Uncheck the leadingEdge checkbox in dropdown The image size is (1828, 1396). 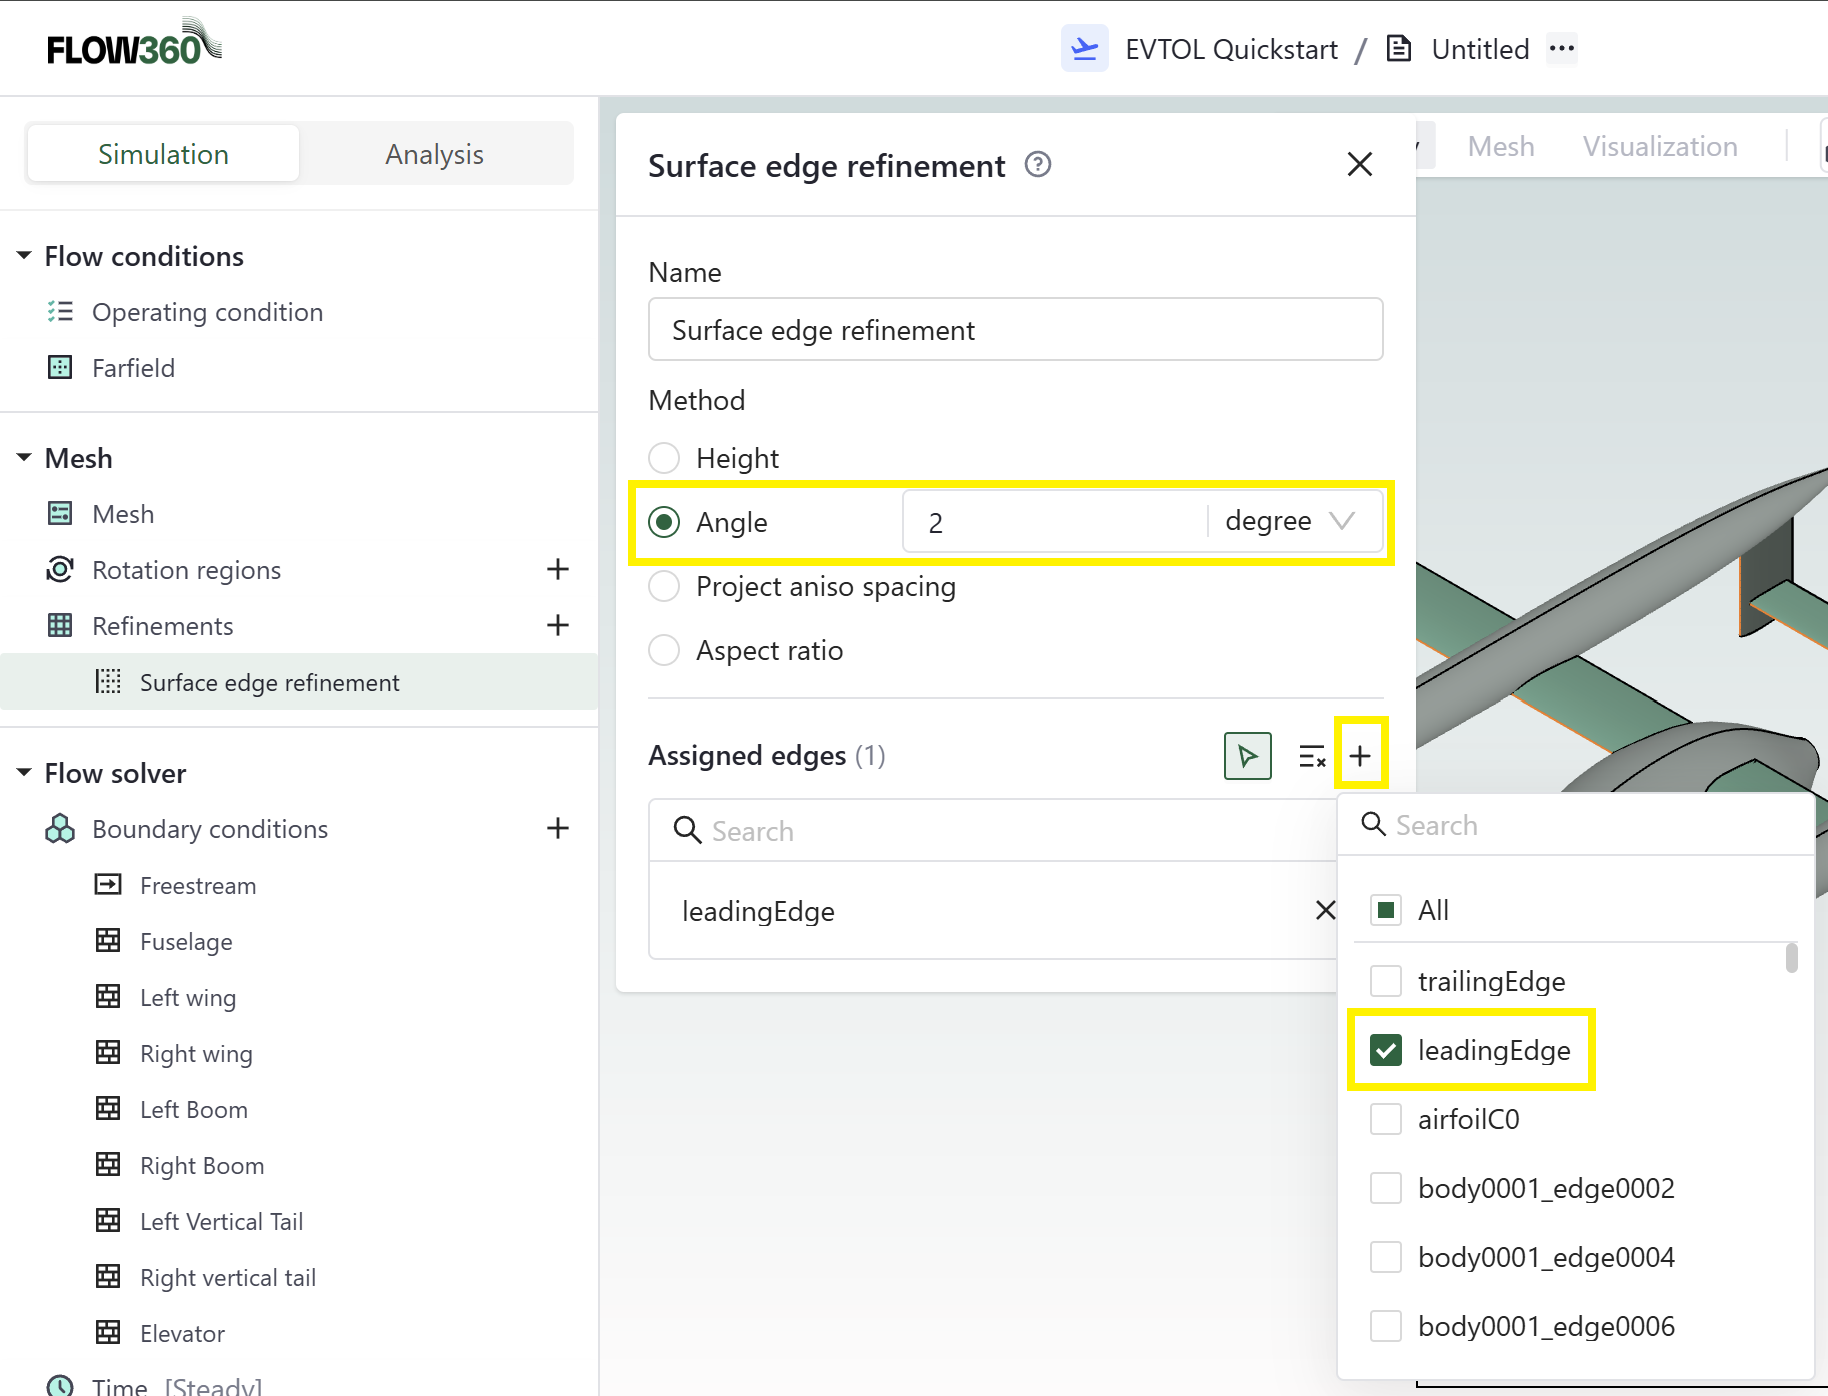click(1385, 1050)
